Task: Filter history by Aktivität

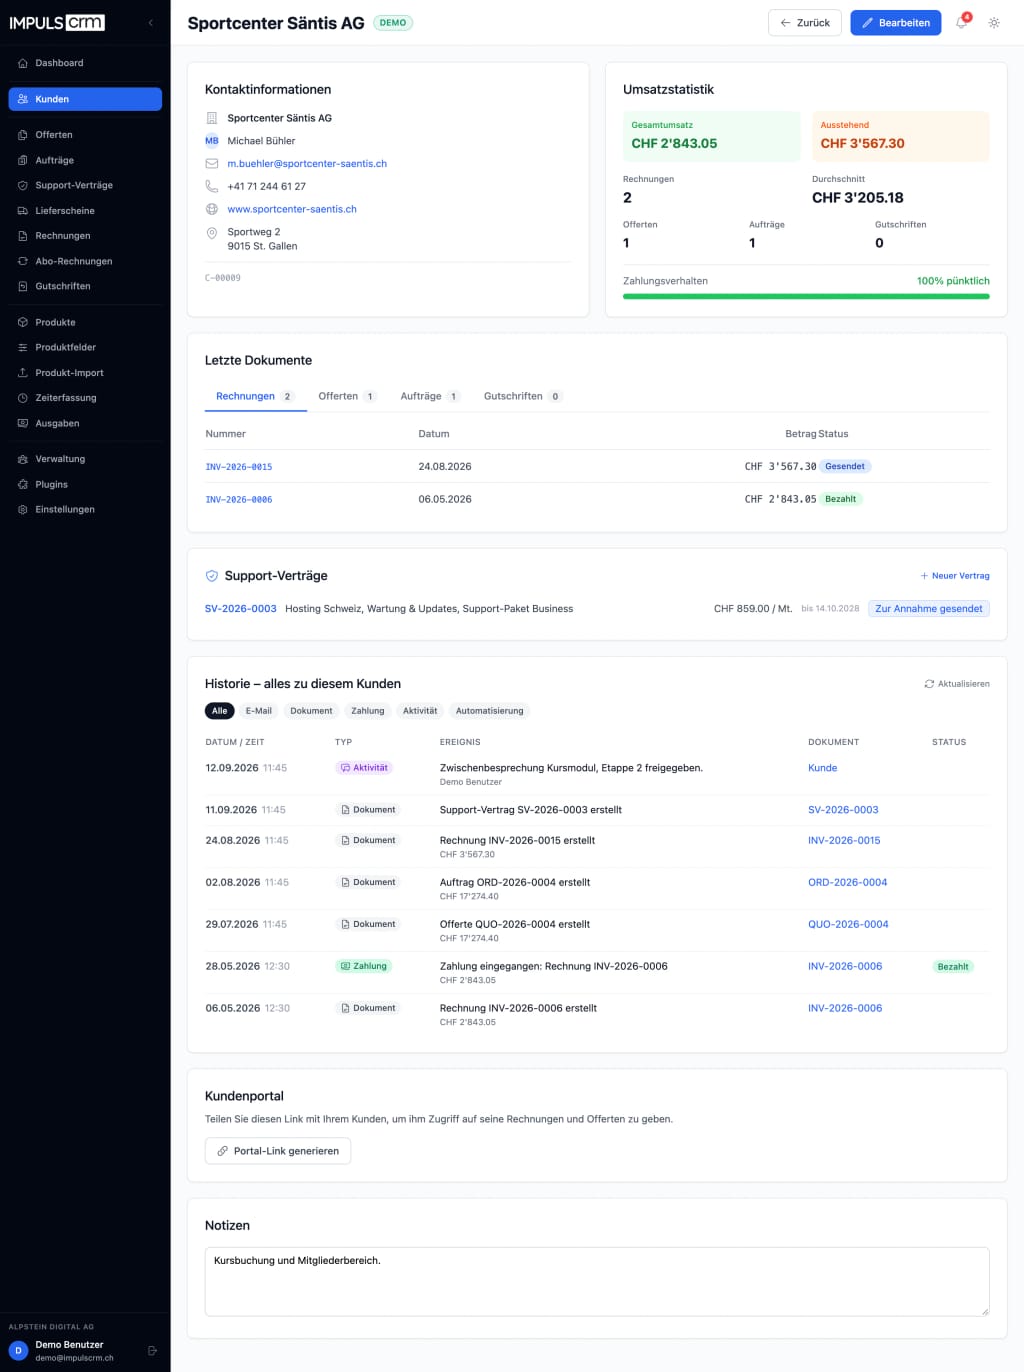Action: point(420,711)
